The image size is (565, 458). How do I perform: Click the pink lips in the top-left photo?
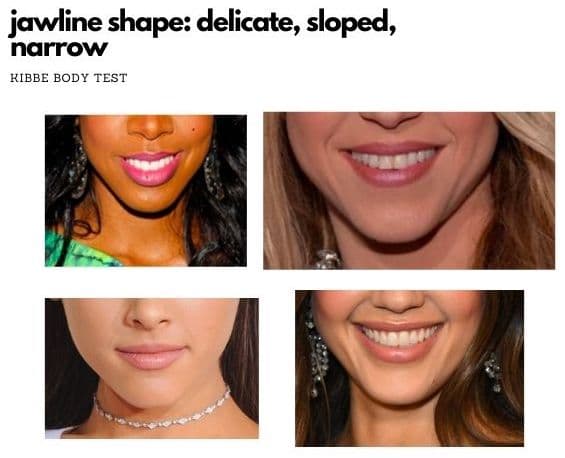[x=151, y=169]
